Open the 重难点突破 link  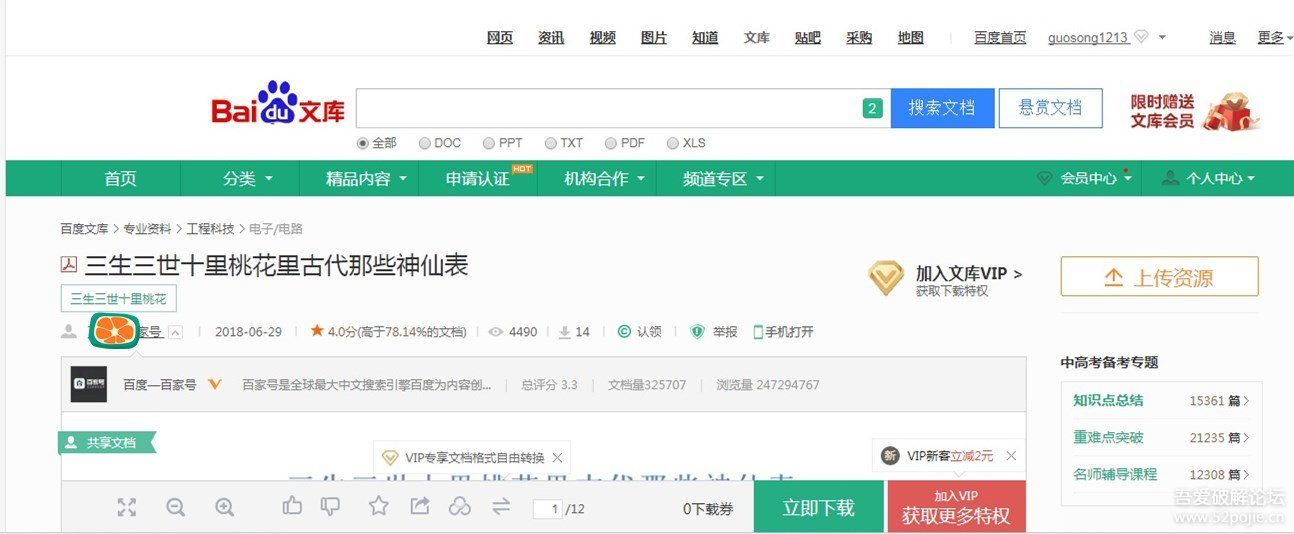1108,437
